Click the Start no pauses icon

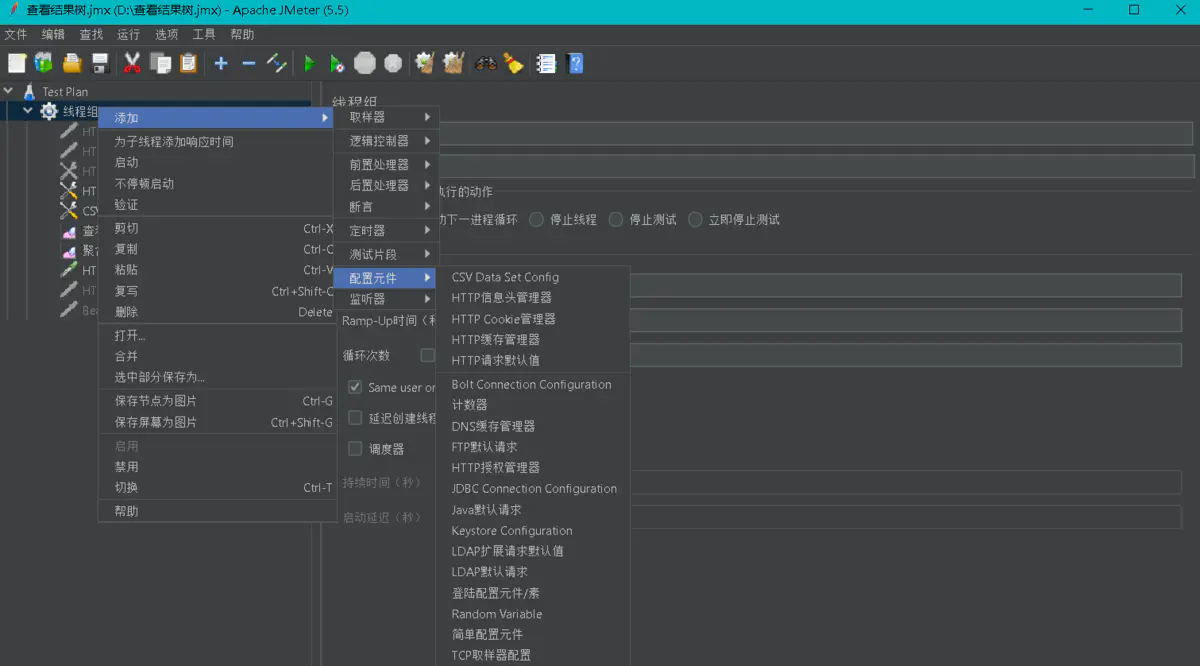pos(337,63)
